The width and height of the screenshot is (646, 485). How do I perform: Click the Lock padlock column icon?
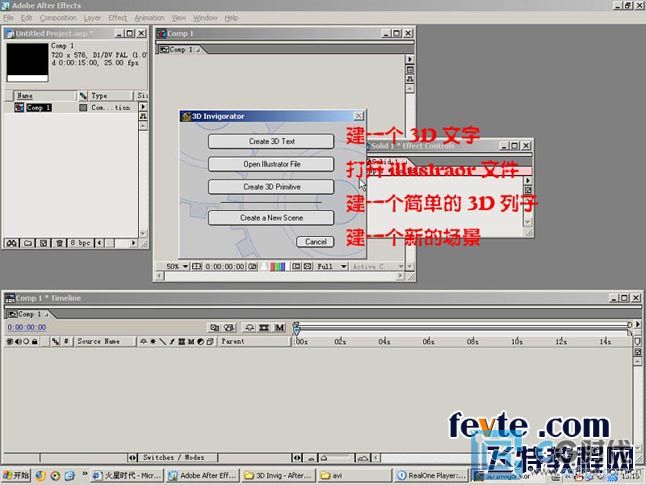(35, 341)
